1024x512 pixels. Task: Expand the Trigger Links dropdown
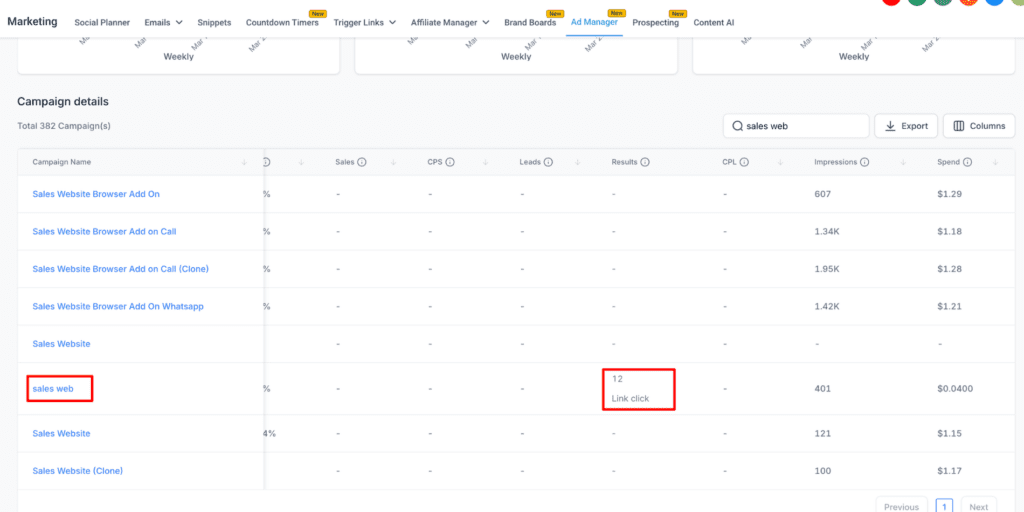pyautogui.click(x=365, y=22)
